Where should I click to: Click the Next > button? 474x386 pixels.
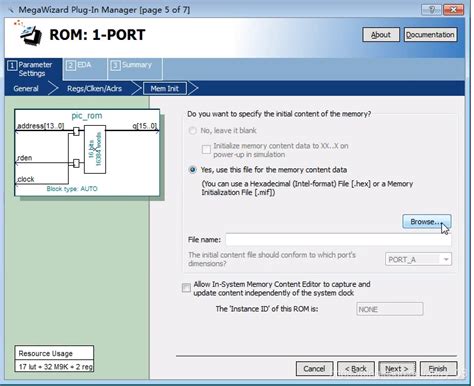pos(397,369)
